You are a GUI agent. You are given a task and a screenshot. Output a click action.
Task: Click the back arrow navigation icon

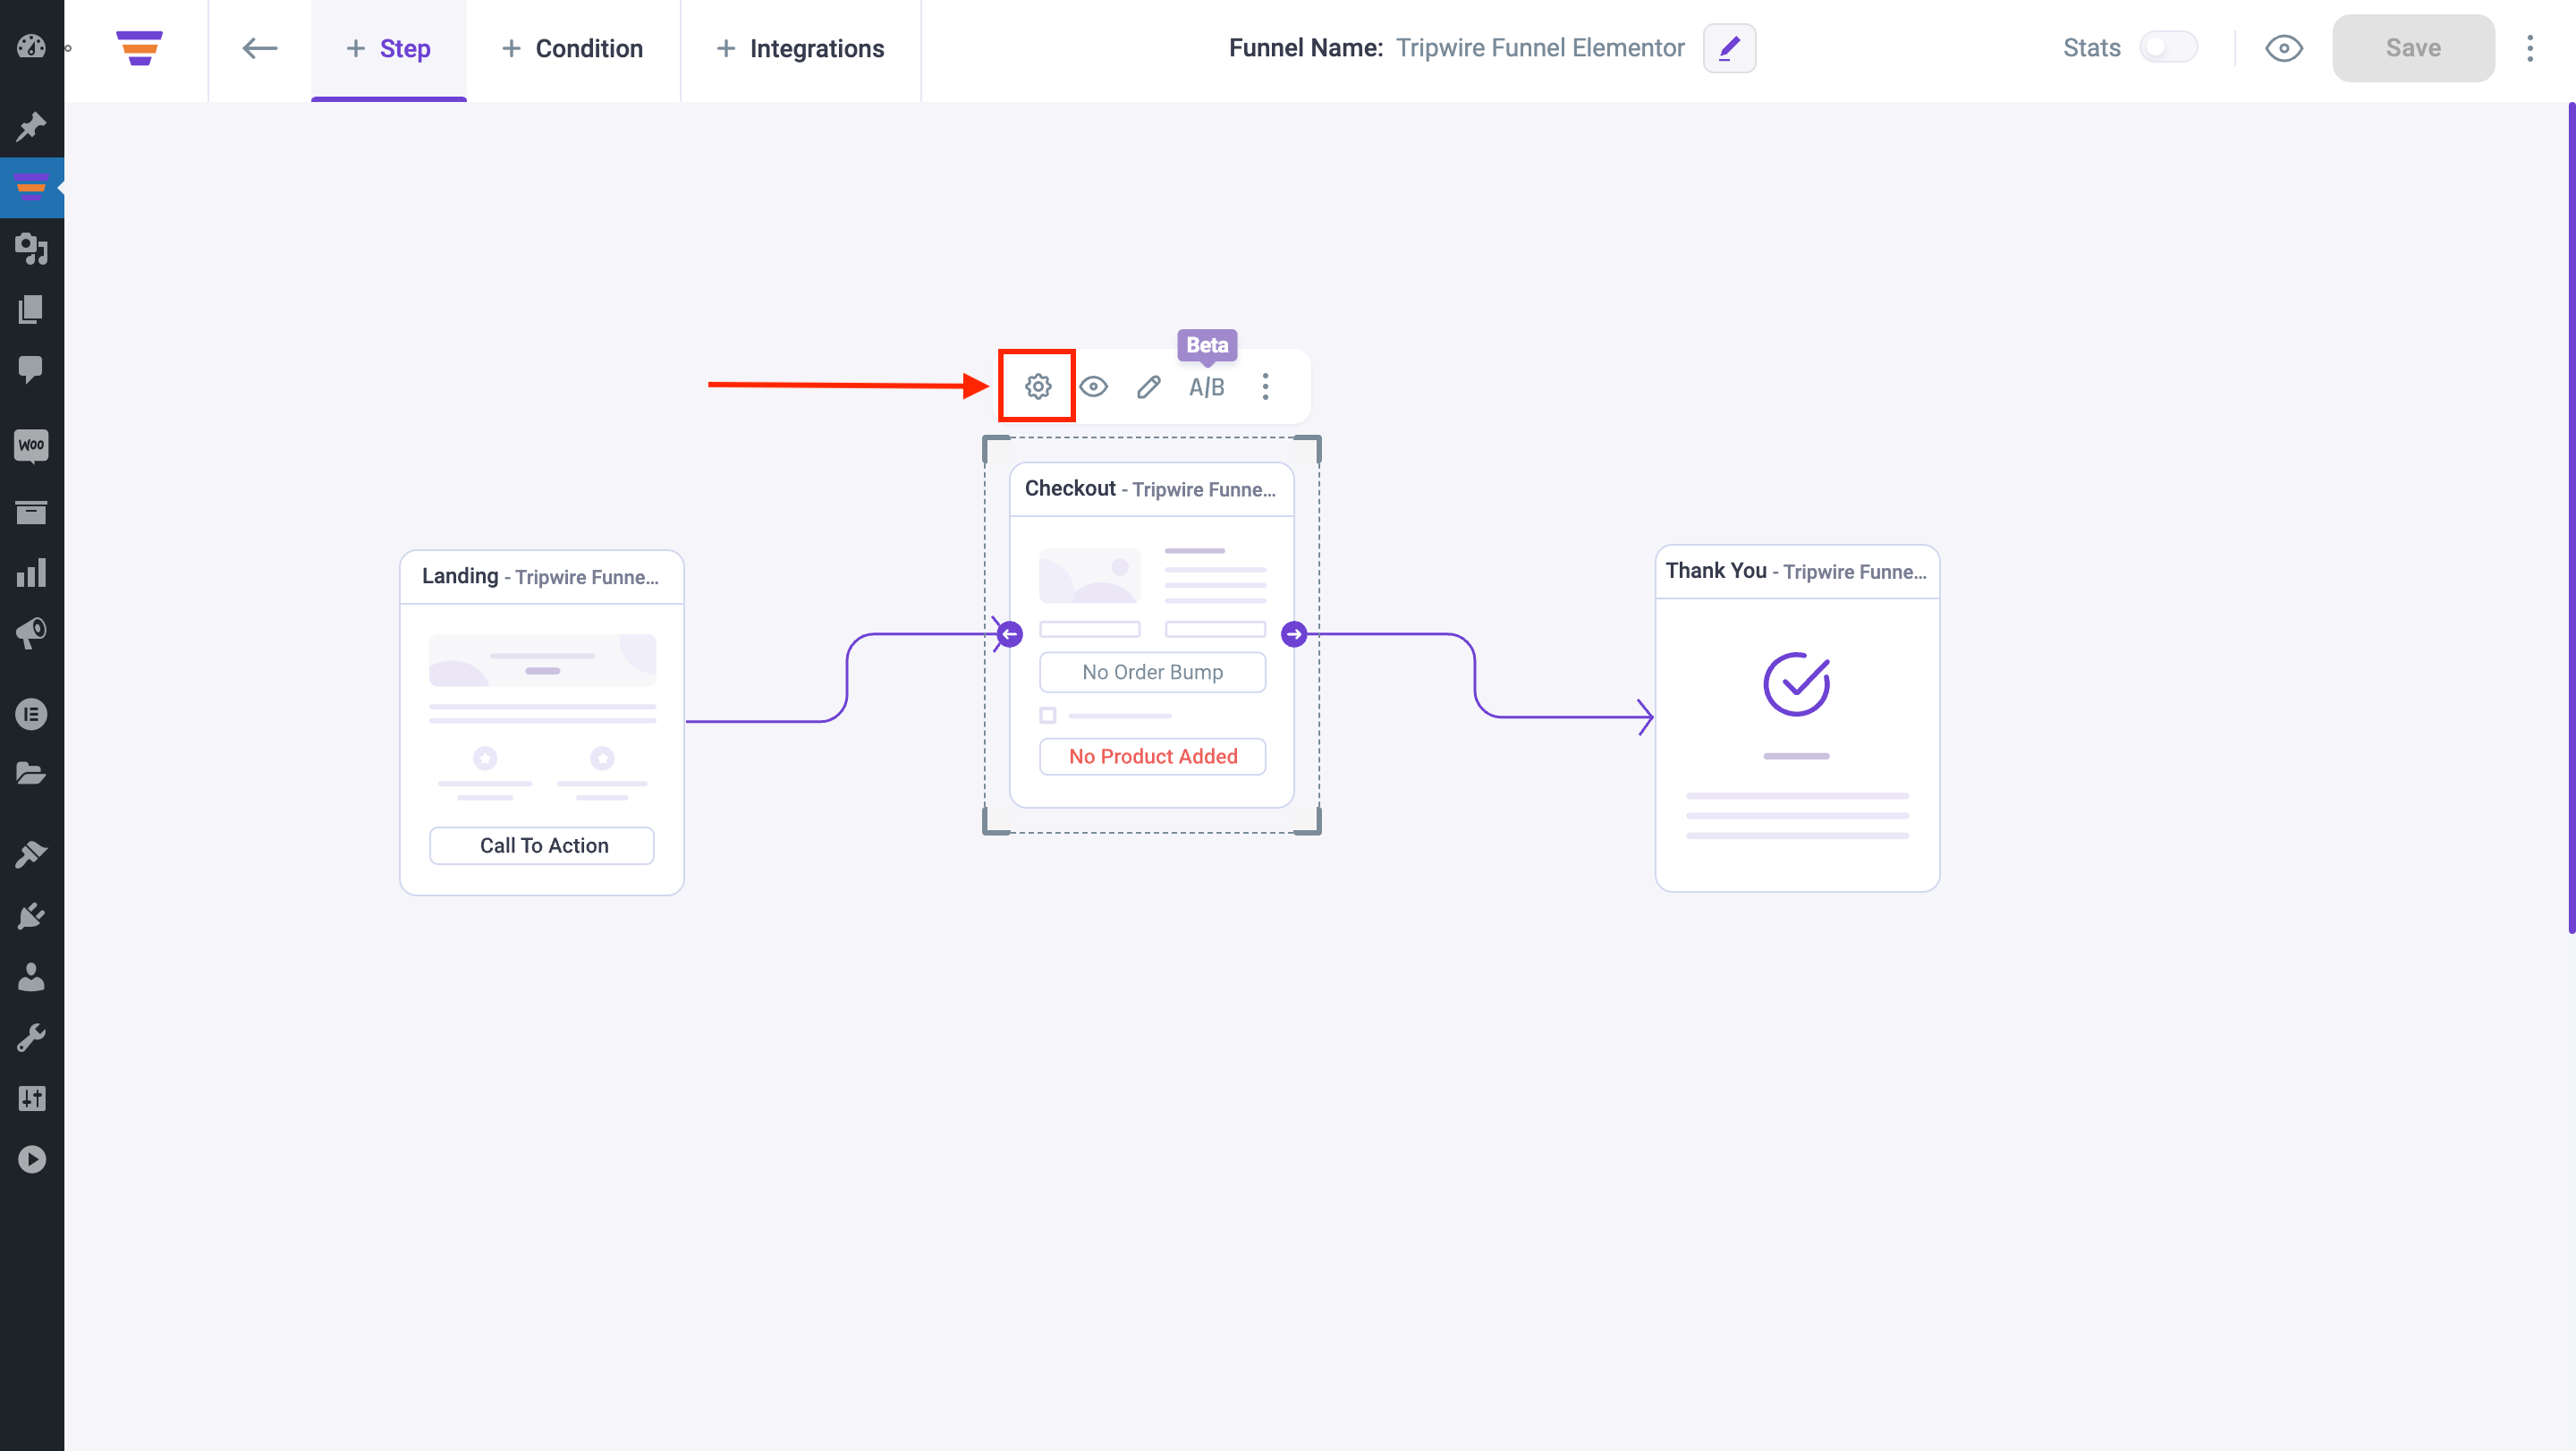point(258,47)
